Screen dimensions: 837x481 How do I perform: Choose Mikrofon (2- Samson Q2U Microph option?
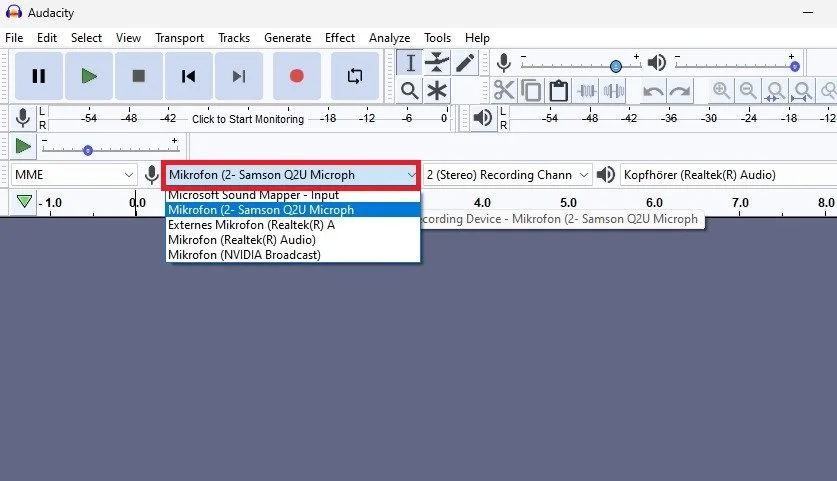point(293,210)
